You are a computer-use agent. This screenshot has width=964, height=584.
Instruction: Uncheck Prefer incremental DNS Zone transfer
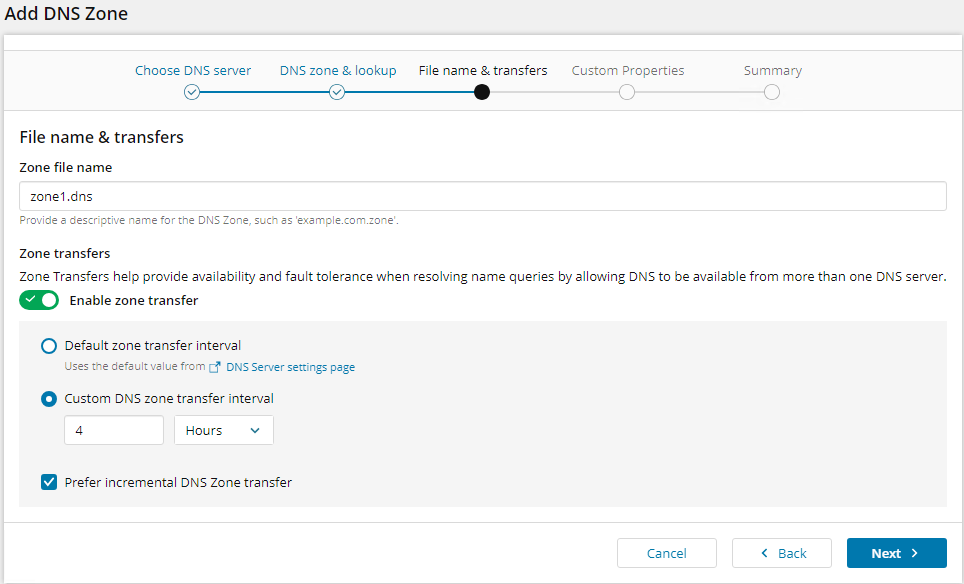[49, 482]
